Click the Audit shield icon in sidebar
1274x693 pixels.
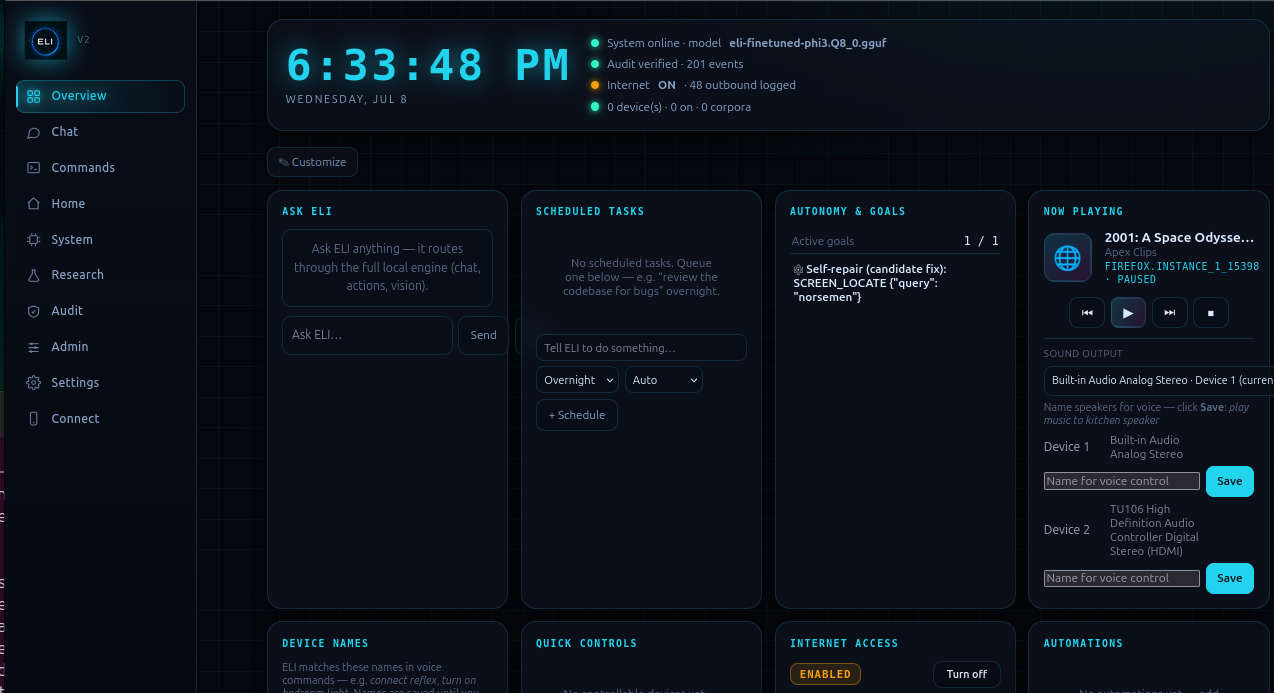point(33,311)
